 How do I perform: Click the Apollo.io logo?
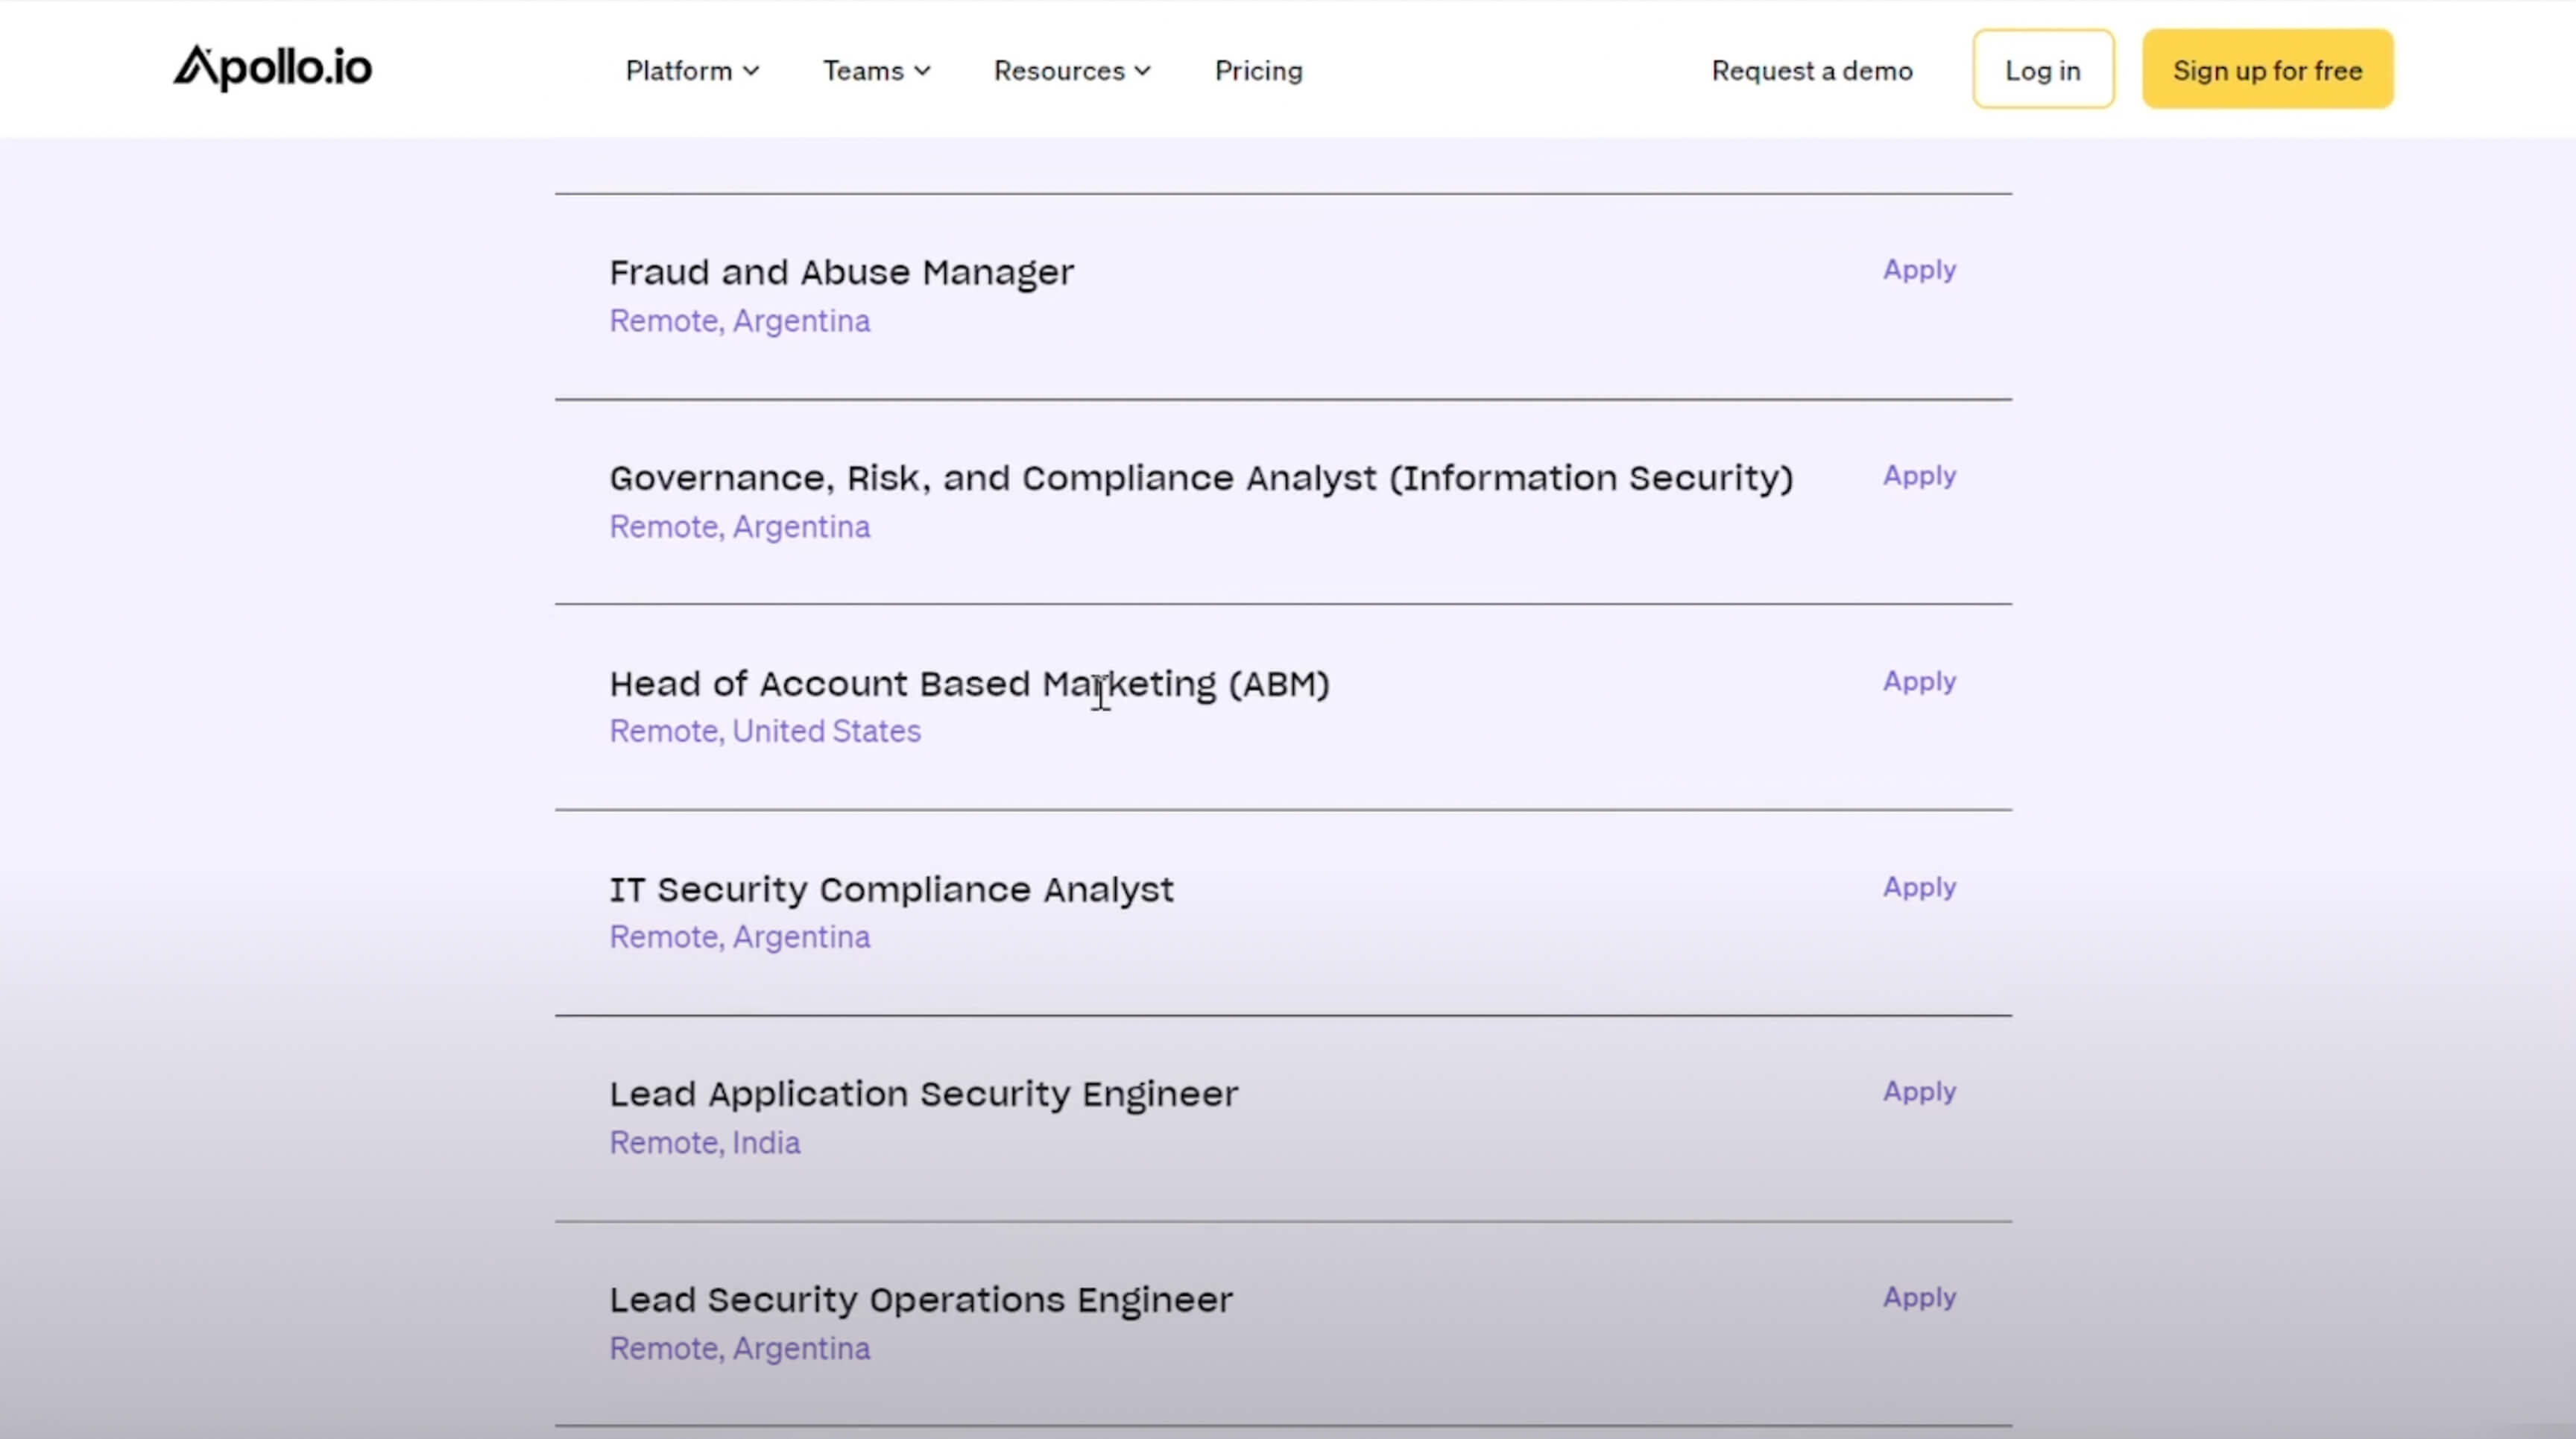[x=272, y=68]
